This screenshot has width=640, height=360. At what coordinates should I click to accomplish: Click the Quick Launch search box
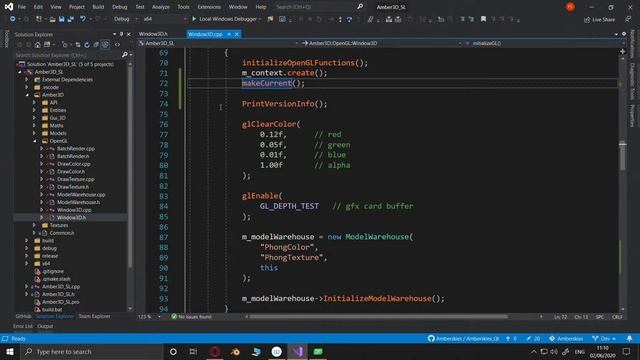coord(314,7)
